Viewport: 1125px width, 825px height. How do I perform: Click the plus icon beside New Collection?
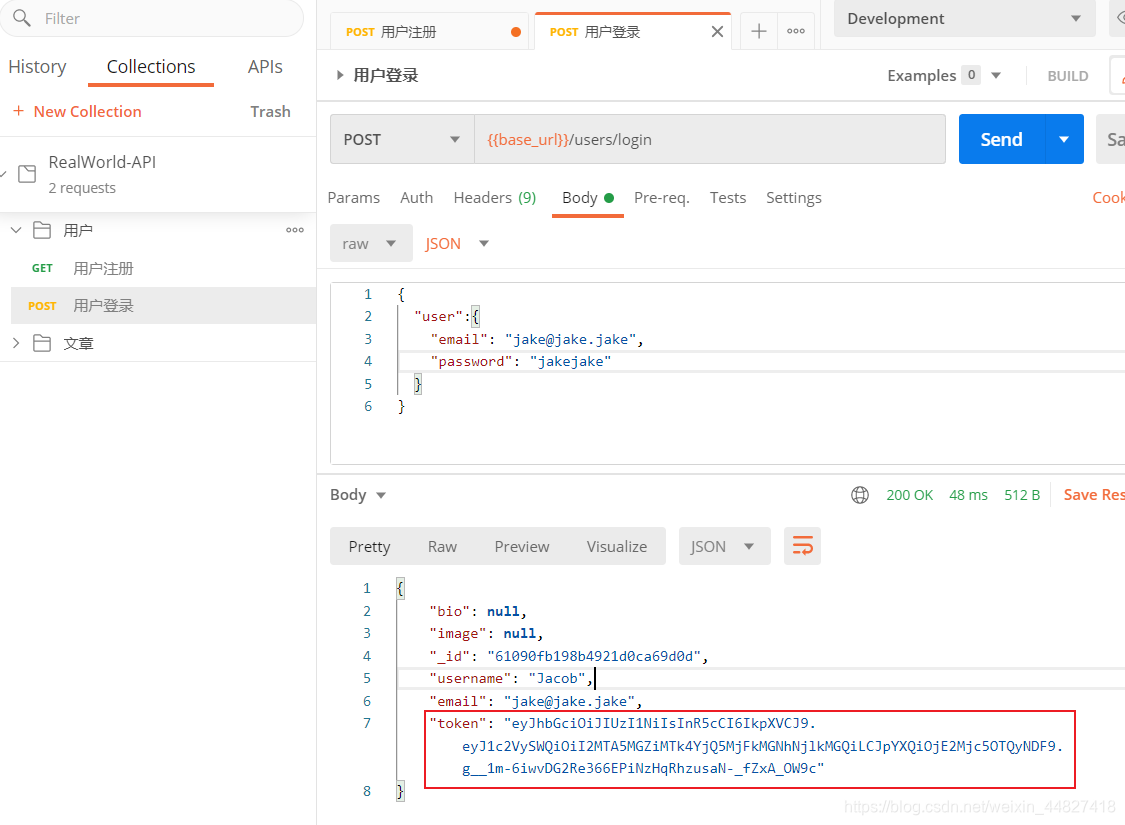(x=19, y=111)
